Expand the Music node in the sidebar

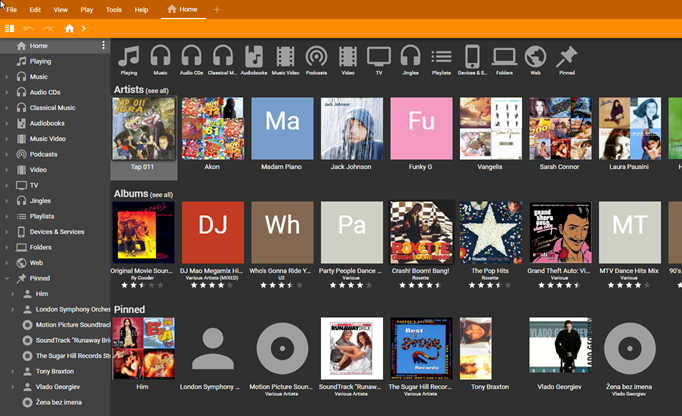[x=7, y=77]
